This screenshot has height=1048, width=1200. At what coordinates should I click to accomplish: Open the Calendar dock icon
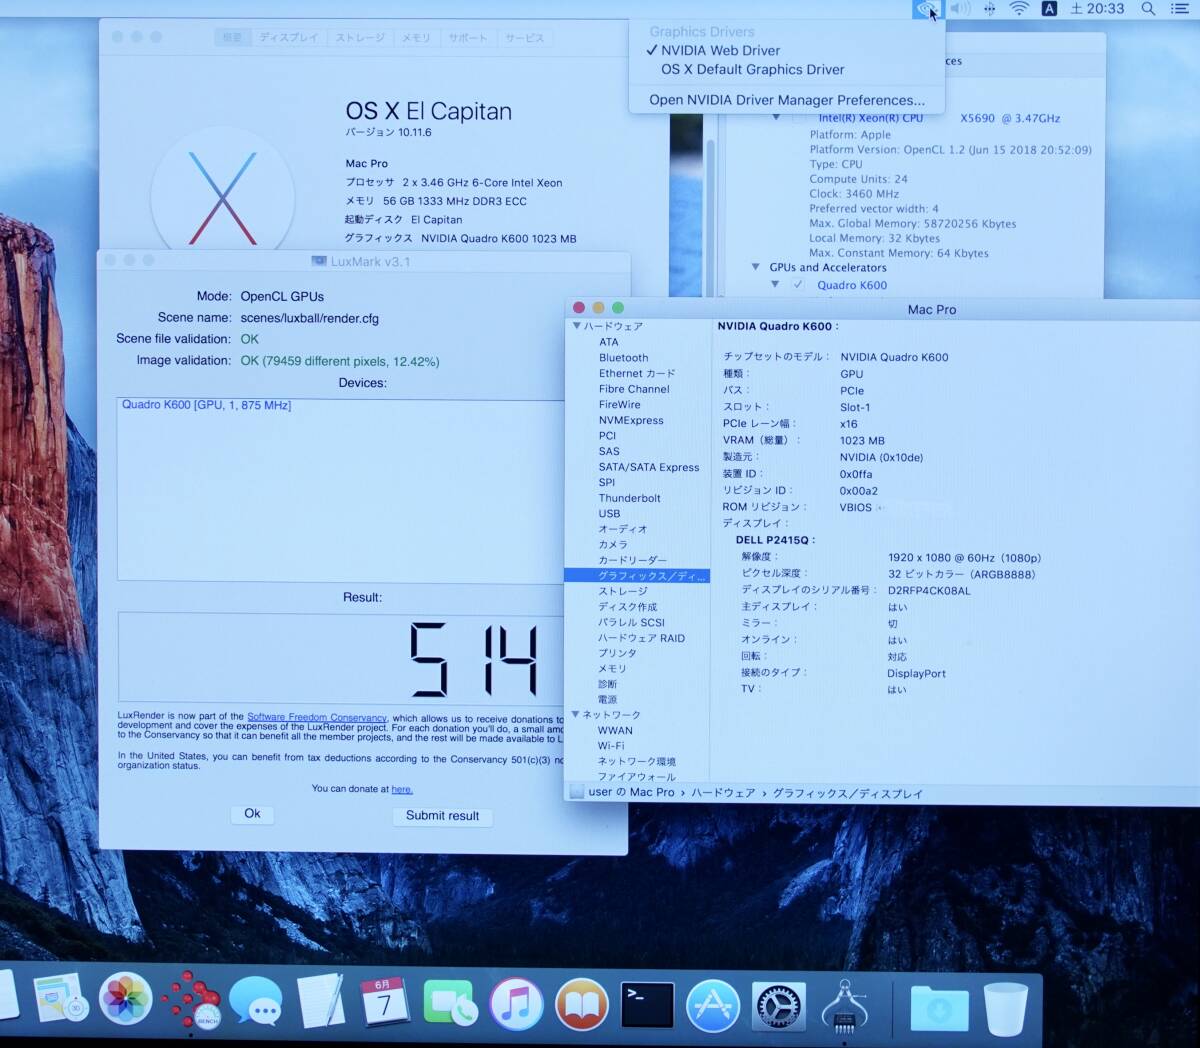pyautogui.click(x=384, y=1001)
